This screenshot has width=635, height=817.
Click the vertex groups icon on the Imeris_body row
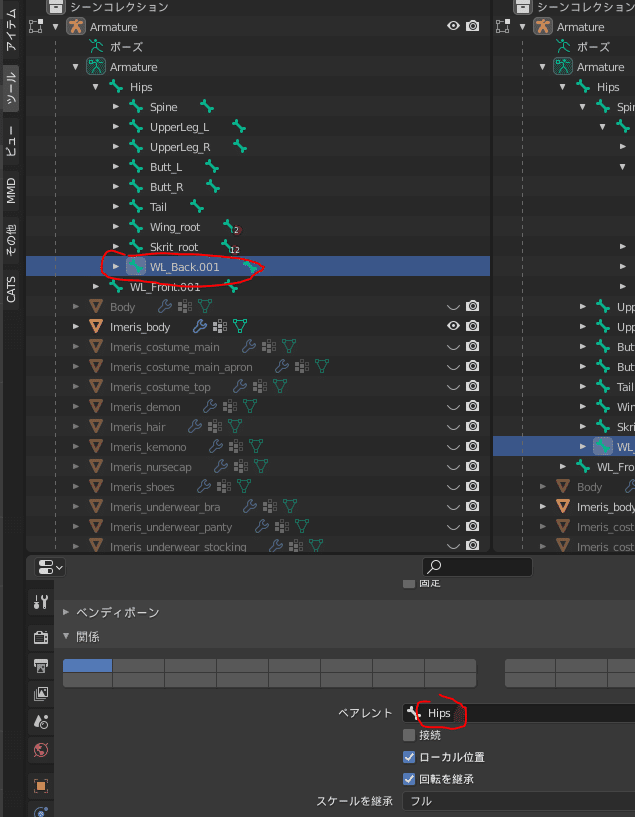coord(220,327)
